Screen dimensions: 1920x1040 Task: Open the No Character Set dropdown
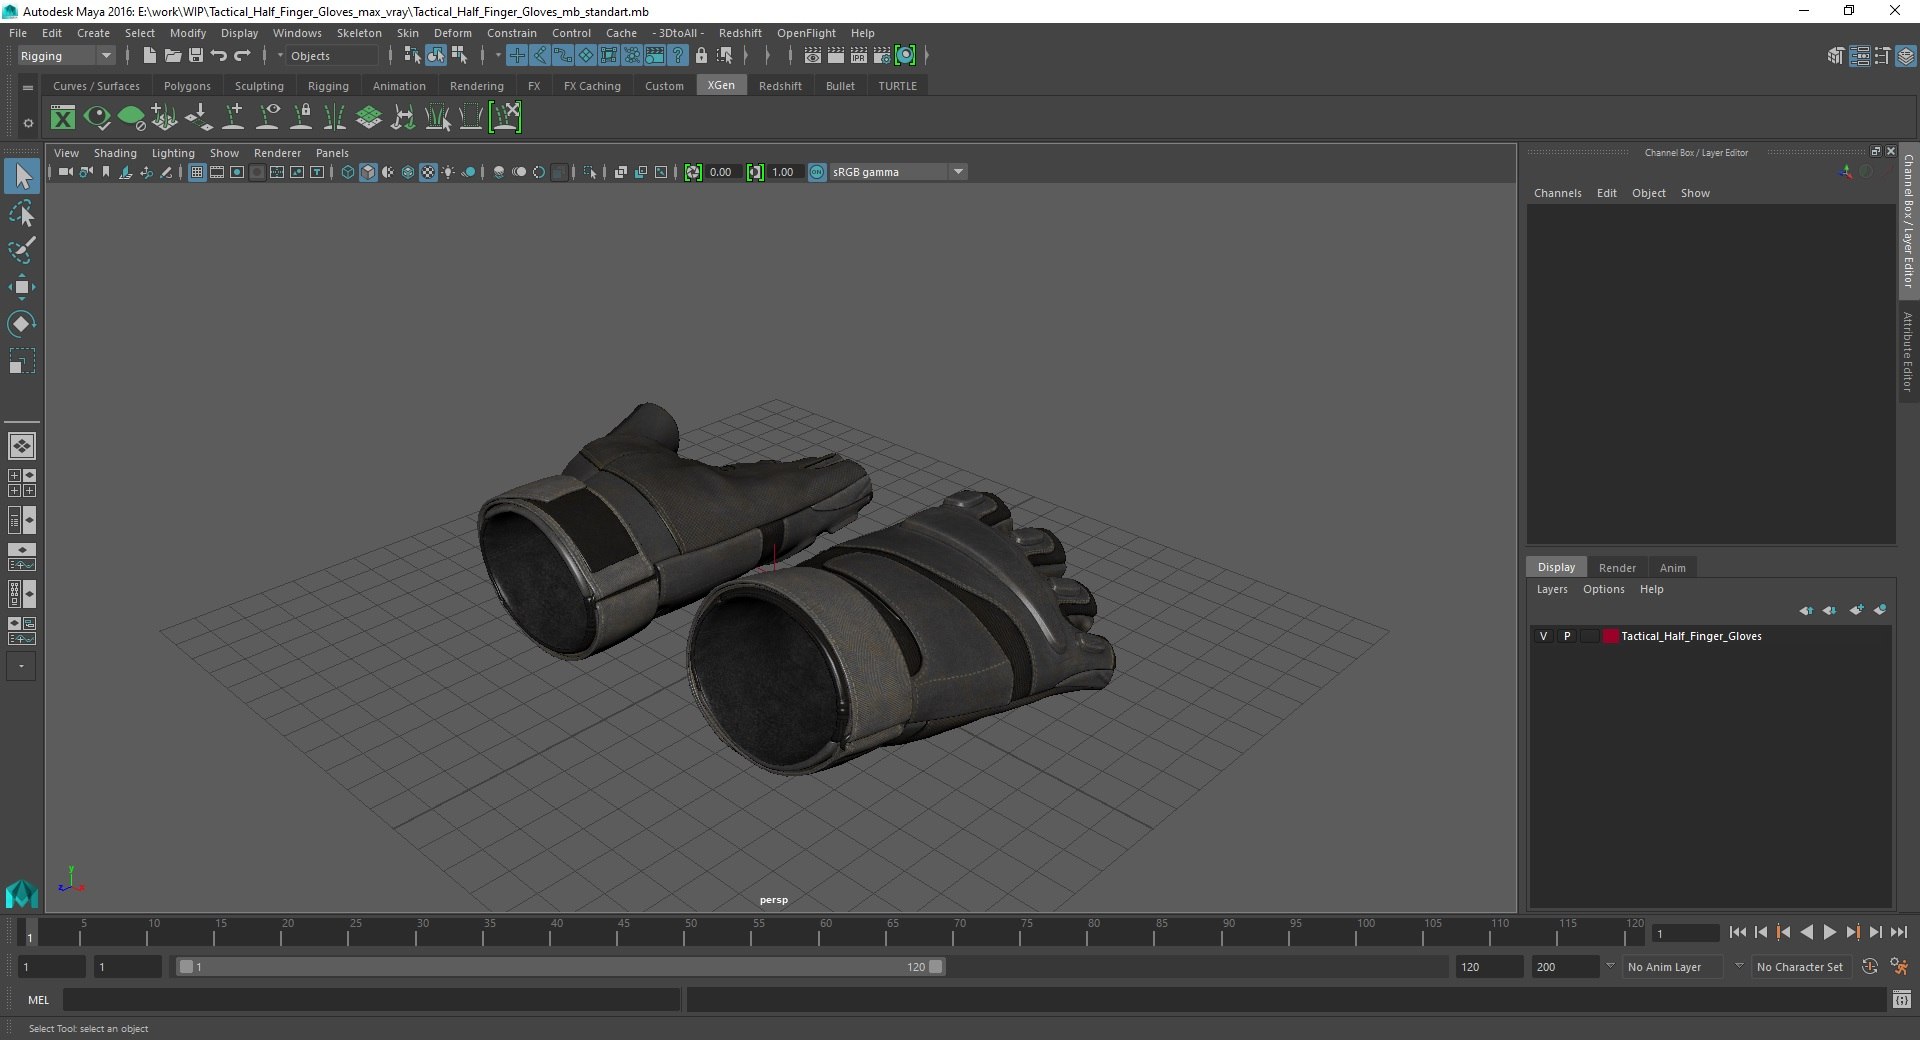tap(1800, 967)
